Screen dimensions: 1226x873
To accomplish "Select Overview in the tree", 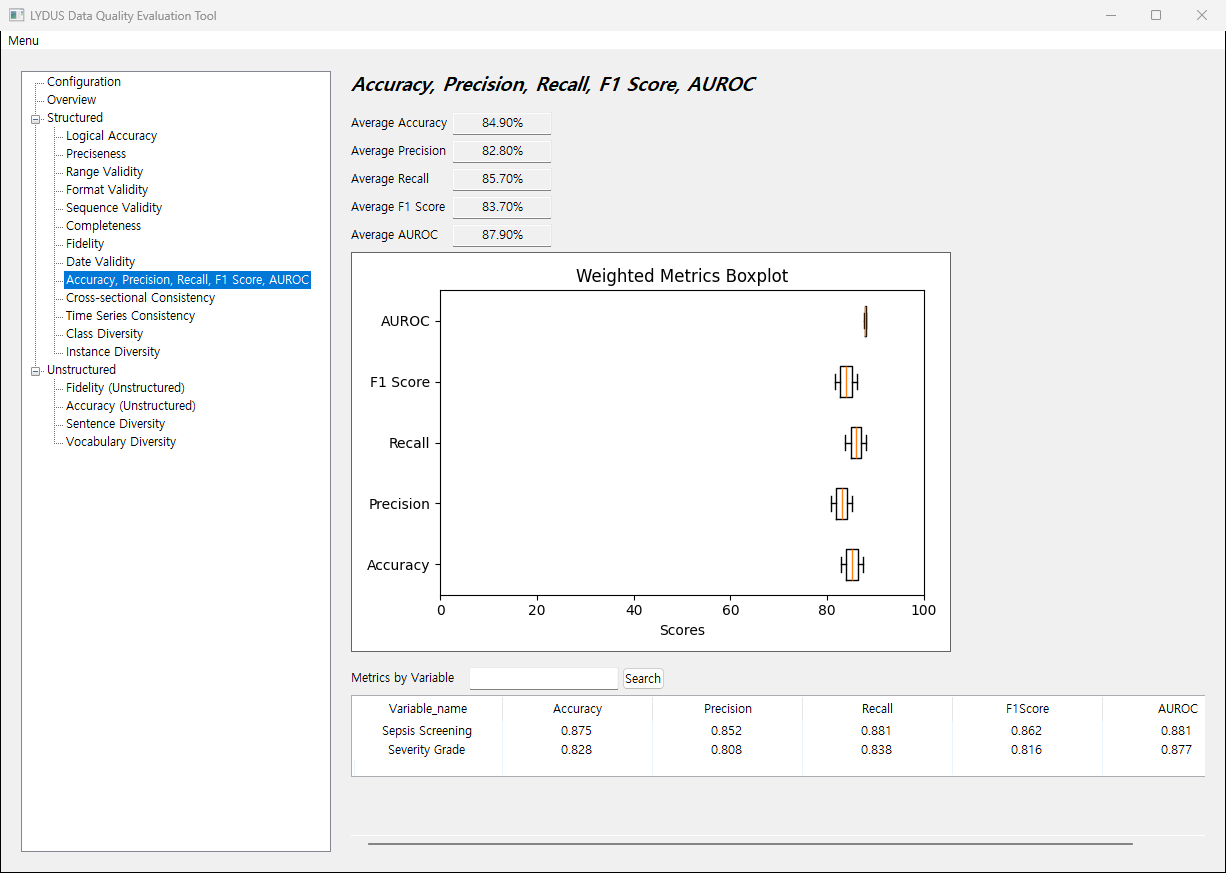I will 72,100.
